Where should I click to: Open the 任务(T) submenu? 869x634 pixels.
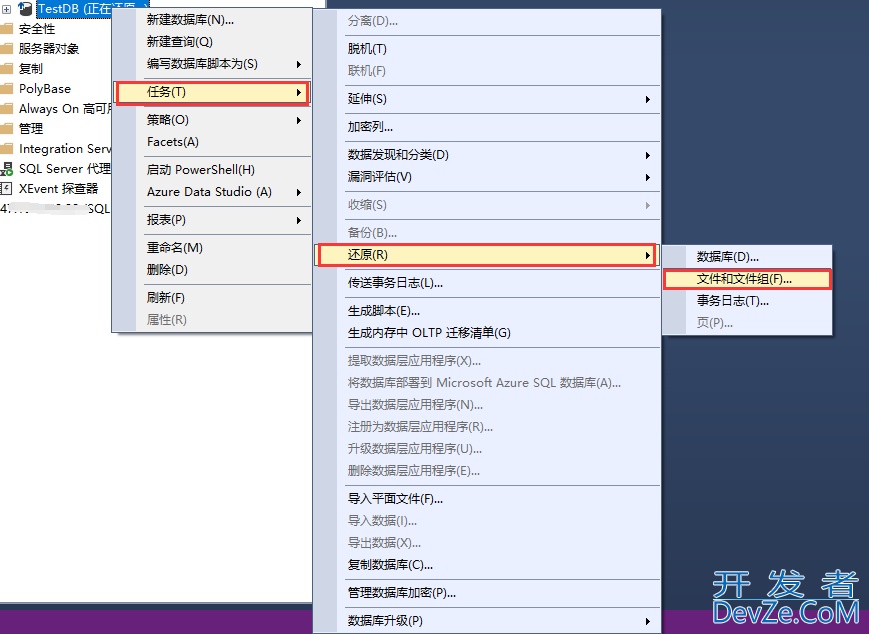pos(212,92)
